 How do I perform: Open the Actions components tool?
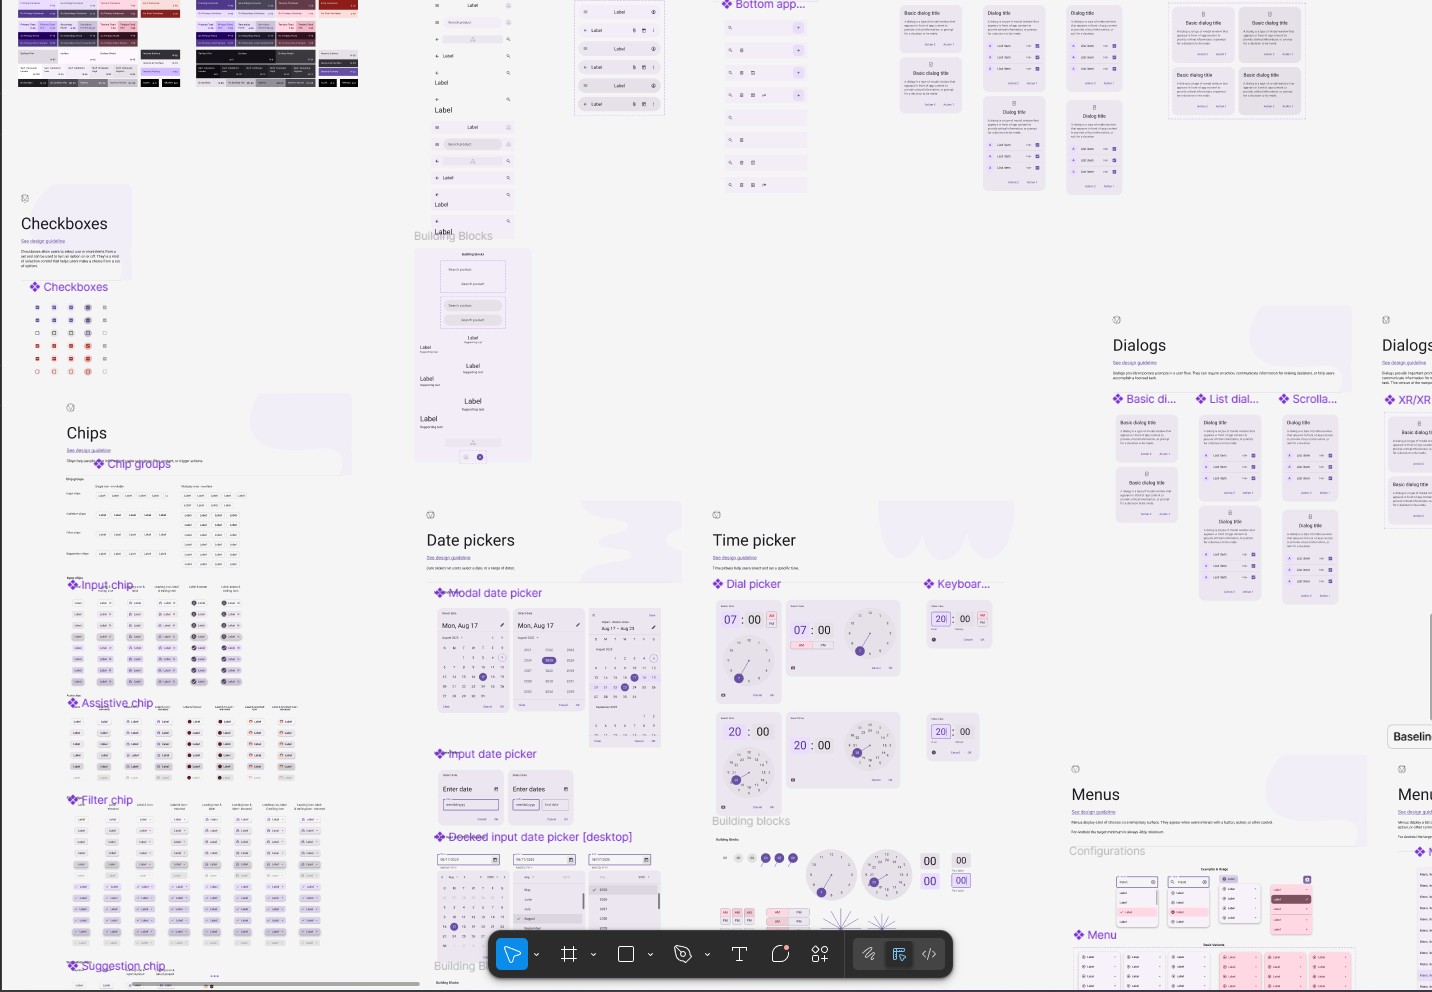pos(820,954)
